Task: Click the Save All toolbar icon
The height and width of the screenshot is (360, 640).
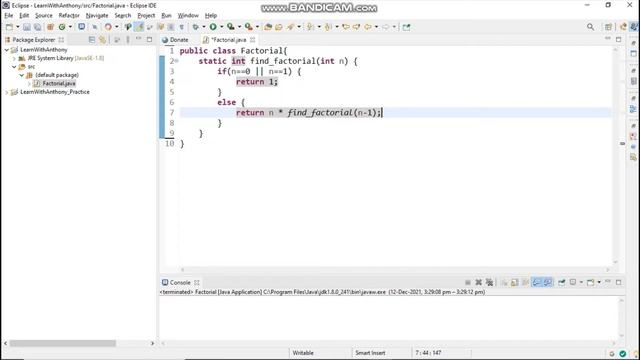Action: [x=37, y=27]
